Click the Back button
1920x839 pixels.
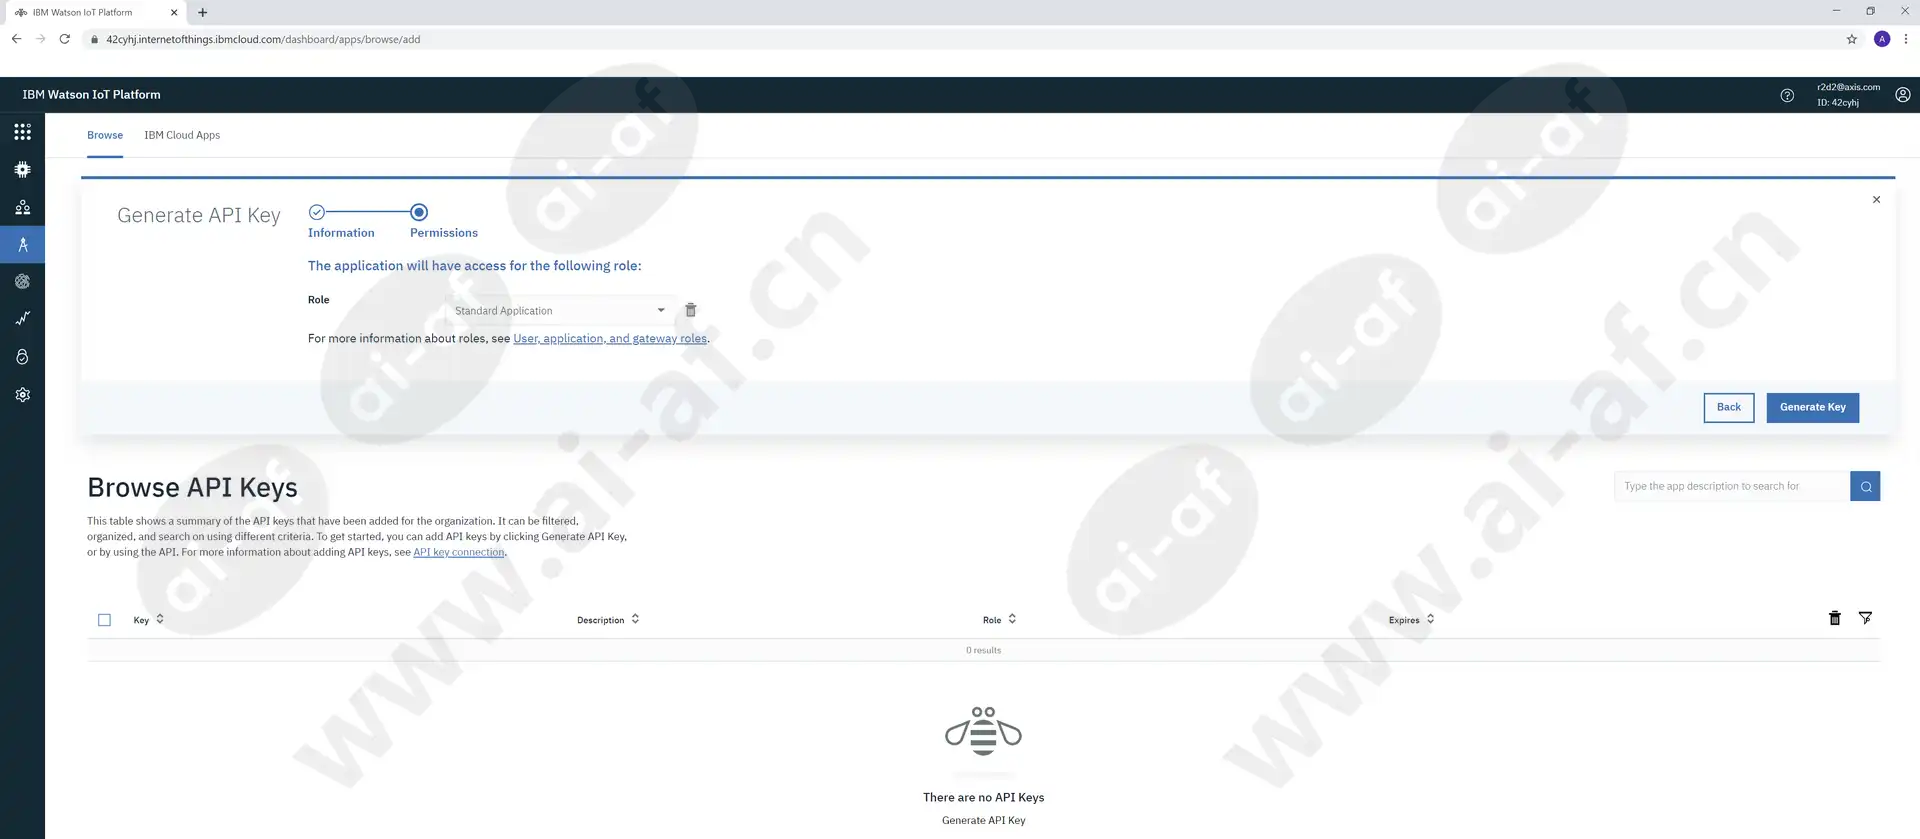coord(1728,407)
